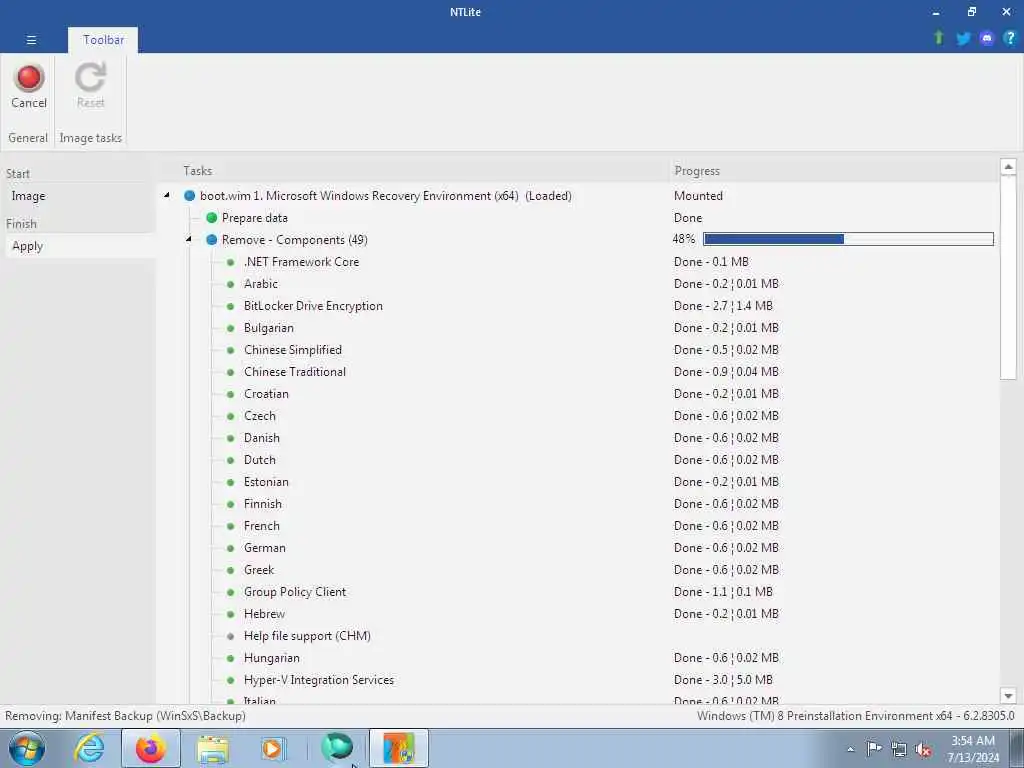This screenshot has height=768, width=1024.
Task: Select the Arabic component row
Action: [261, 284]
